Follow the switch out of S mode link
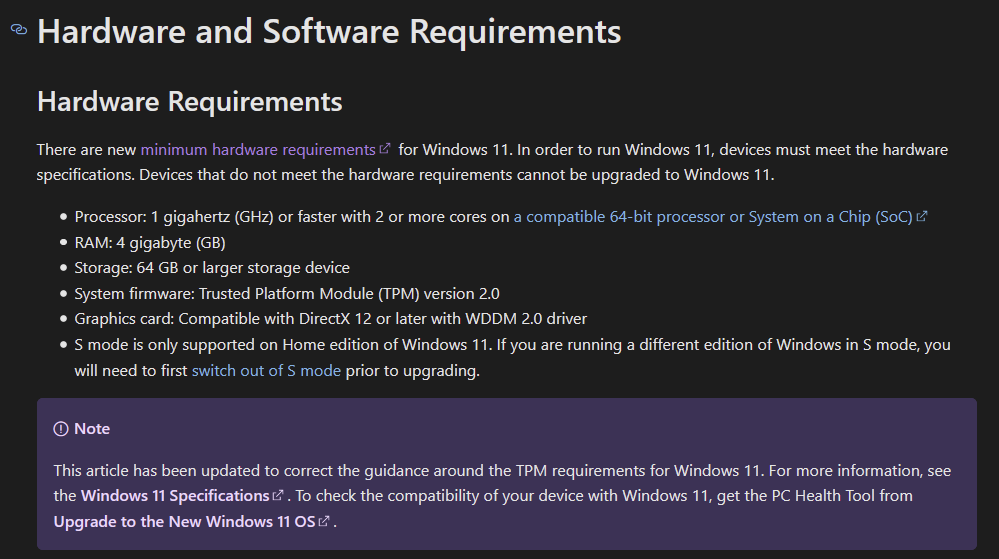Screen dimensions: 999x559 (x=266, y=370)
